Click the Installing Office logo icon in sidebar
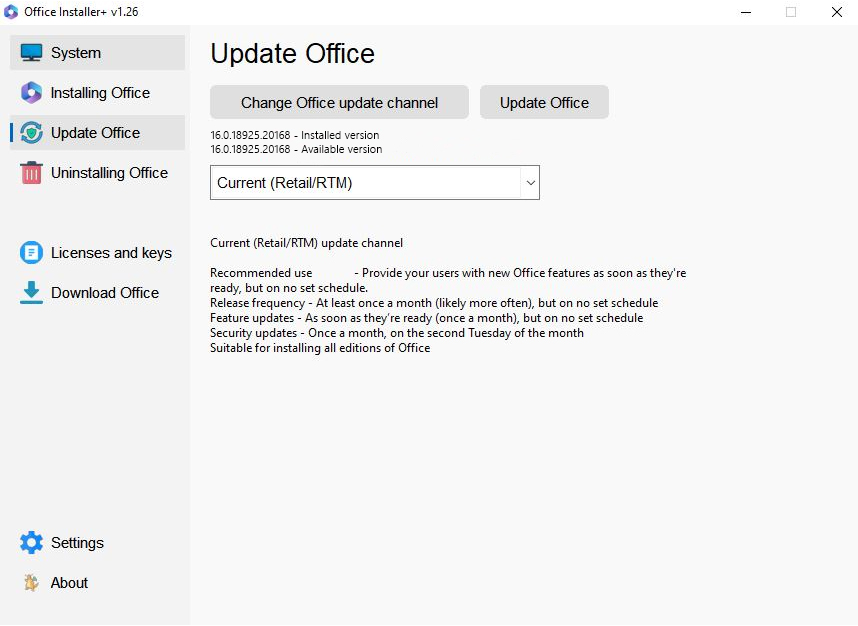 pyautogui.click(x=31, y=92)
